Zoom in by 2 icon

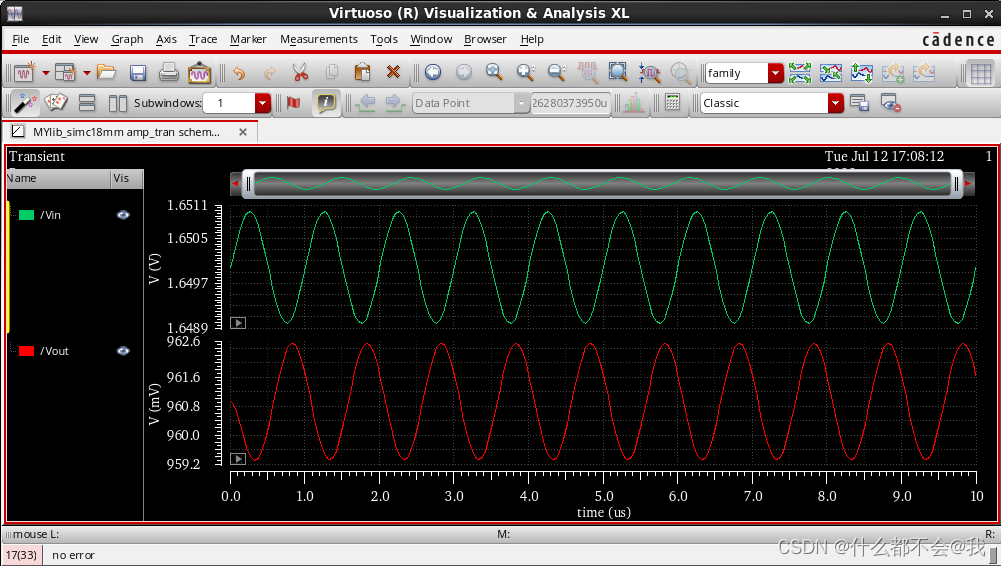(x=525, y=72)
